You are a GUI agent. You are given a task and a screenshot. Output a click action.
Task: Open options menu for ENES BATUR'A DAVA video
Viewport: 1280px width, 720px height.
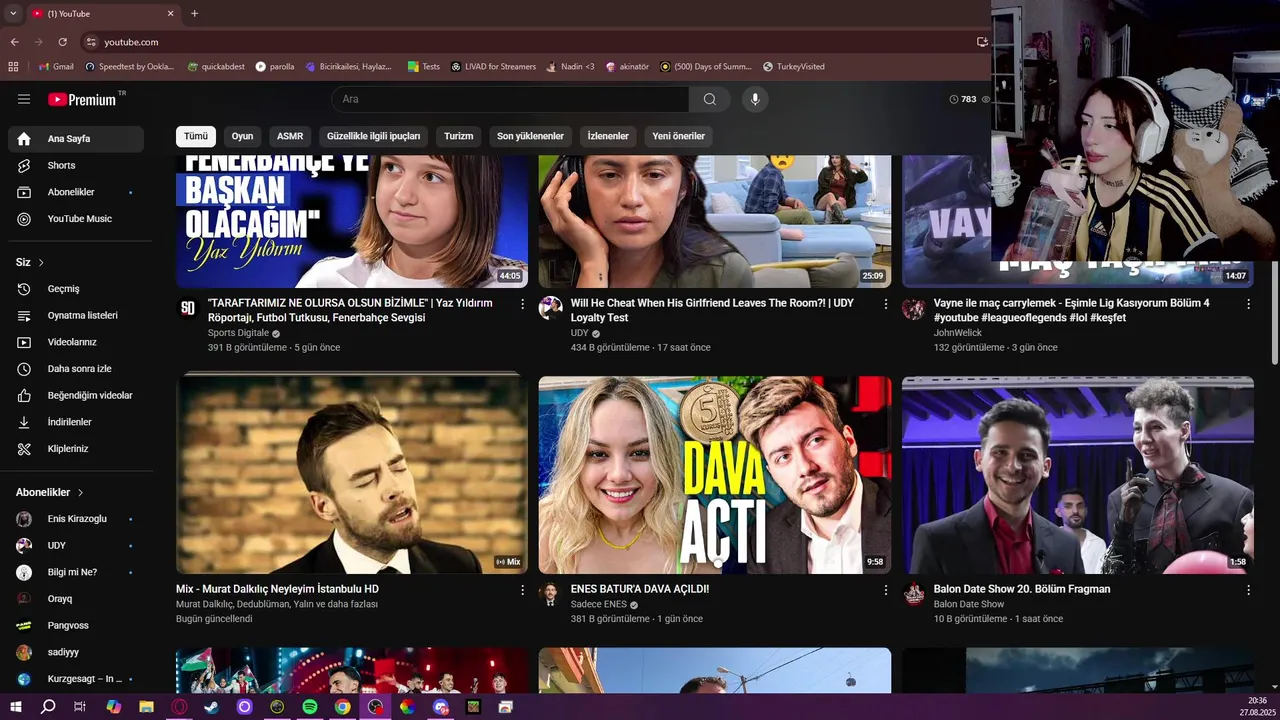[x=885, y=590]
